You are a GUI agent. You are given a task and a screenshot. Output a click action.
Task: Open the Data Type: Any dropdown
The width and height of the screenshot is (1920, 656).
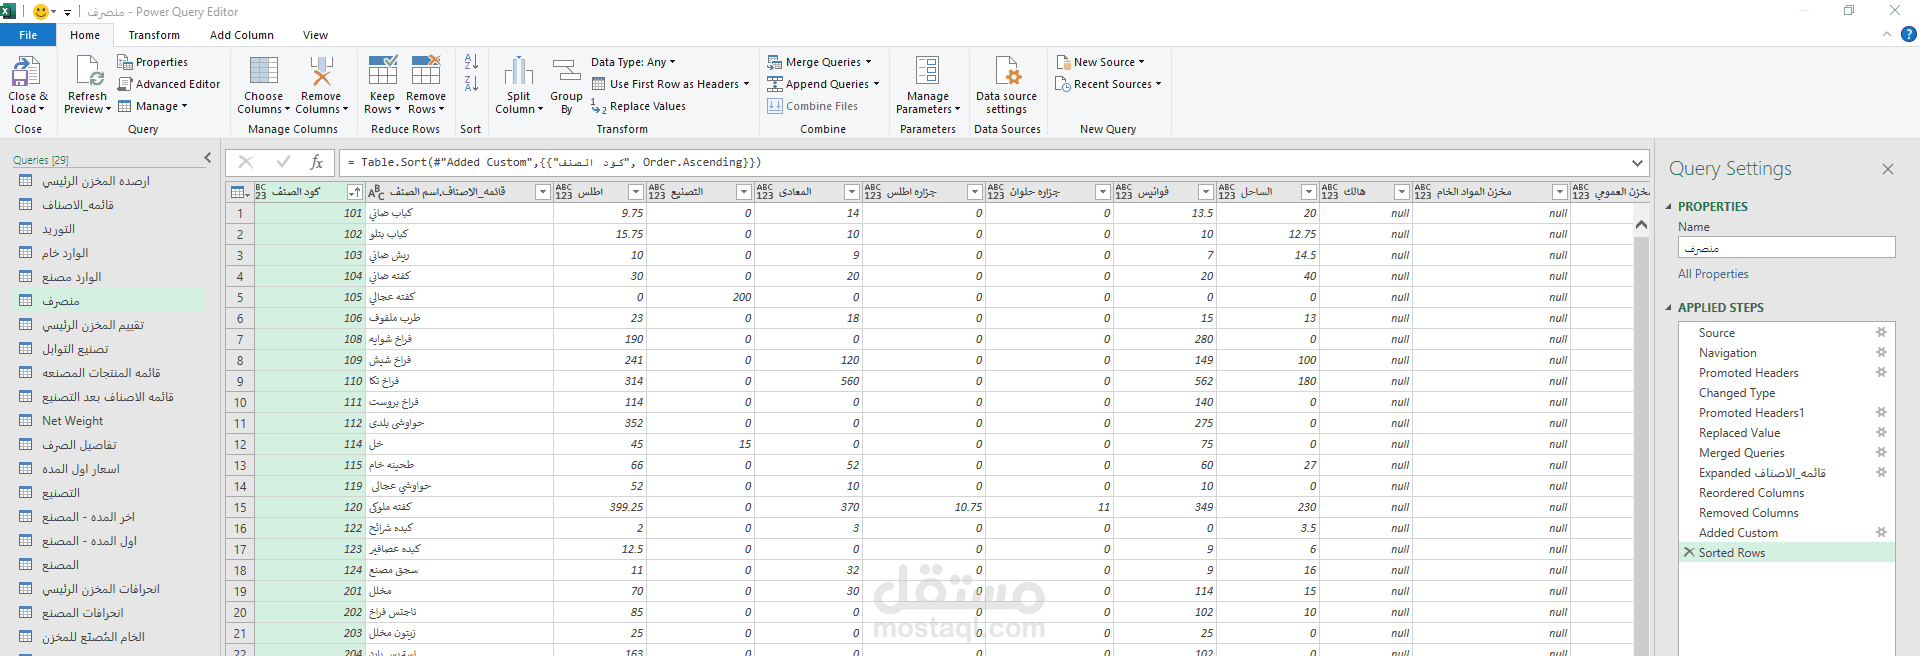coord(633,62)
